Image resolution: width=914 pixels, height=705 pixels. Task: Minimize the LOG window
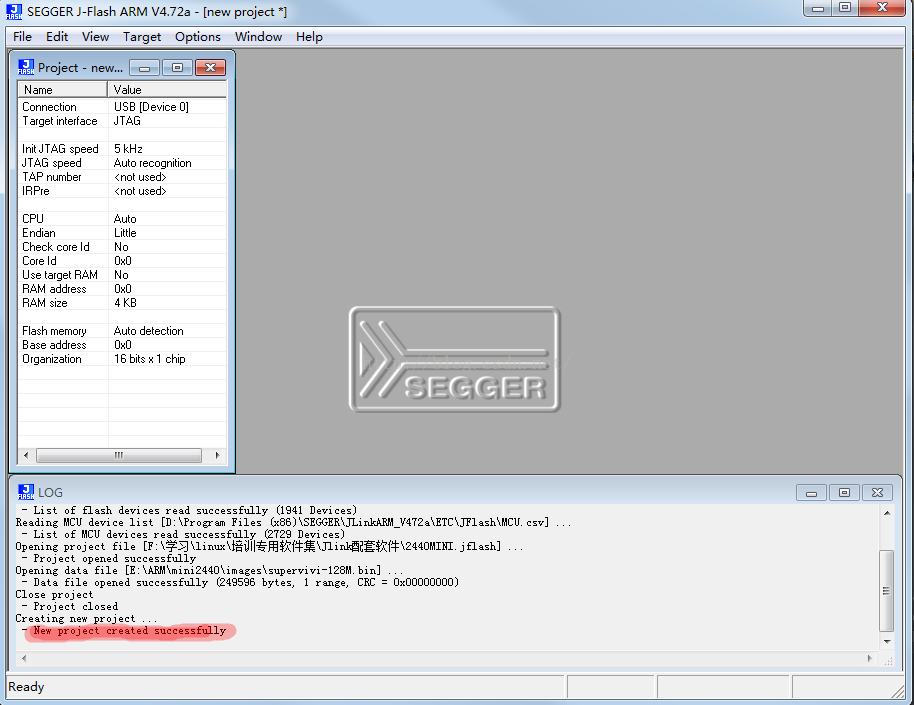811,493
